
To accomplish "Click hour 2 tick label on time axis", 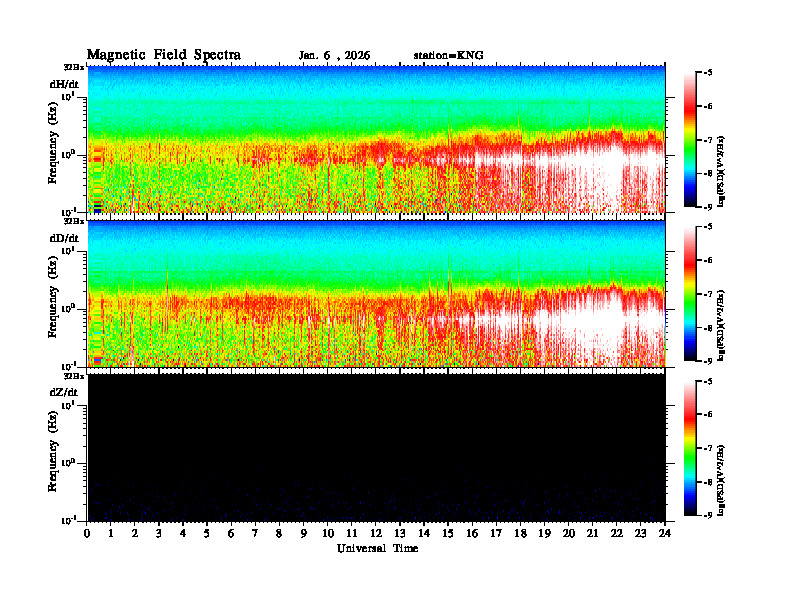I will tap(135, 533).
